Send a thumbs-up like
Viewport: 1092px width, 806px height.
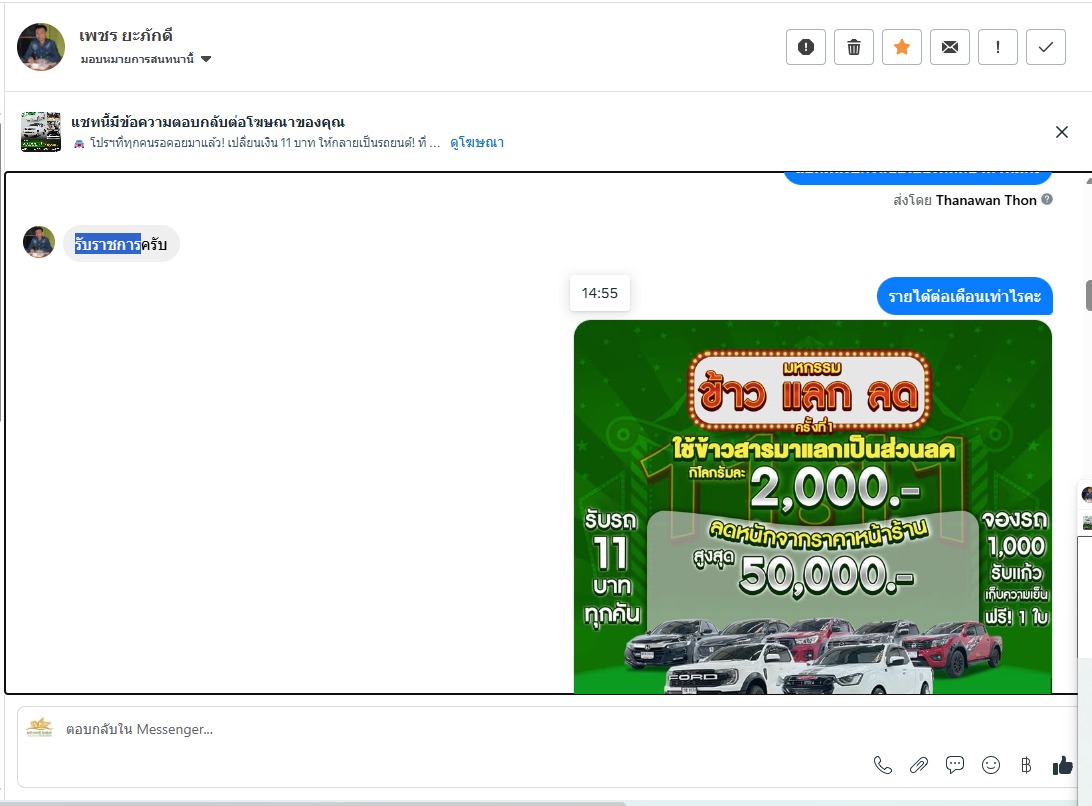[x=1063, y=766]
